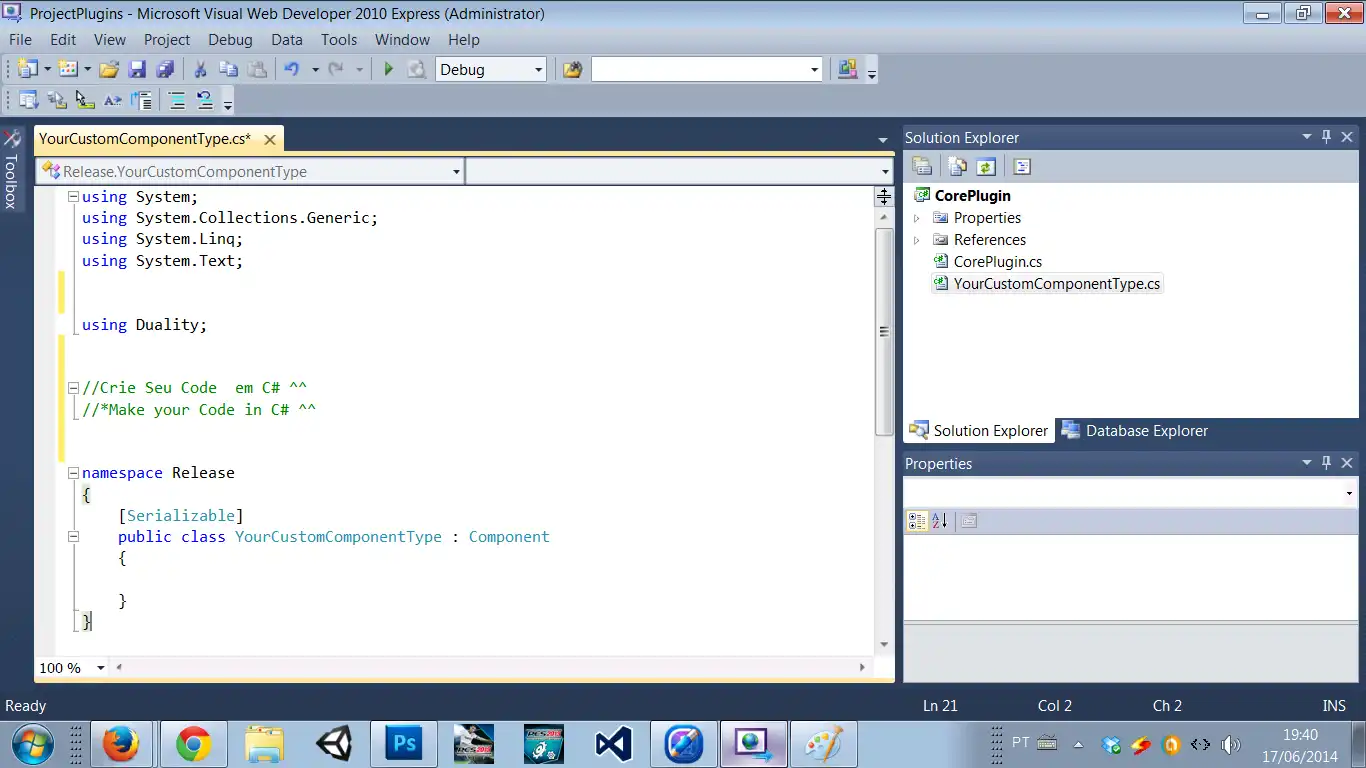Click the Undo arrow icon
The image size is (1366, 768).
click(x=292, y=69)
